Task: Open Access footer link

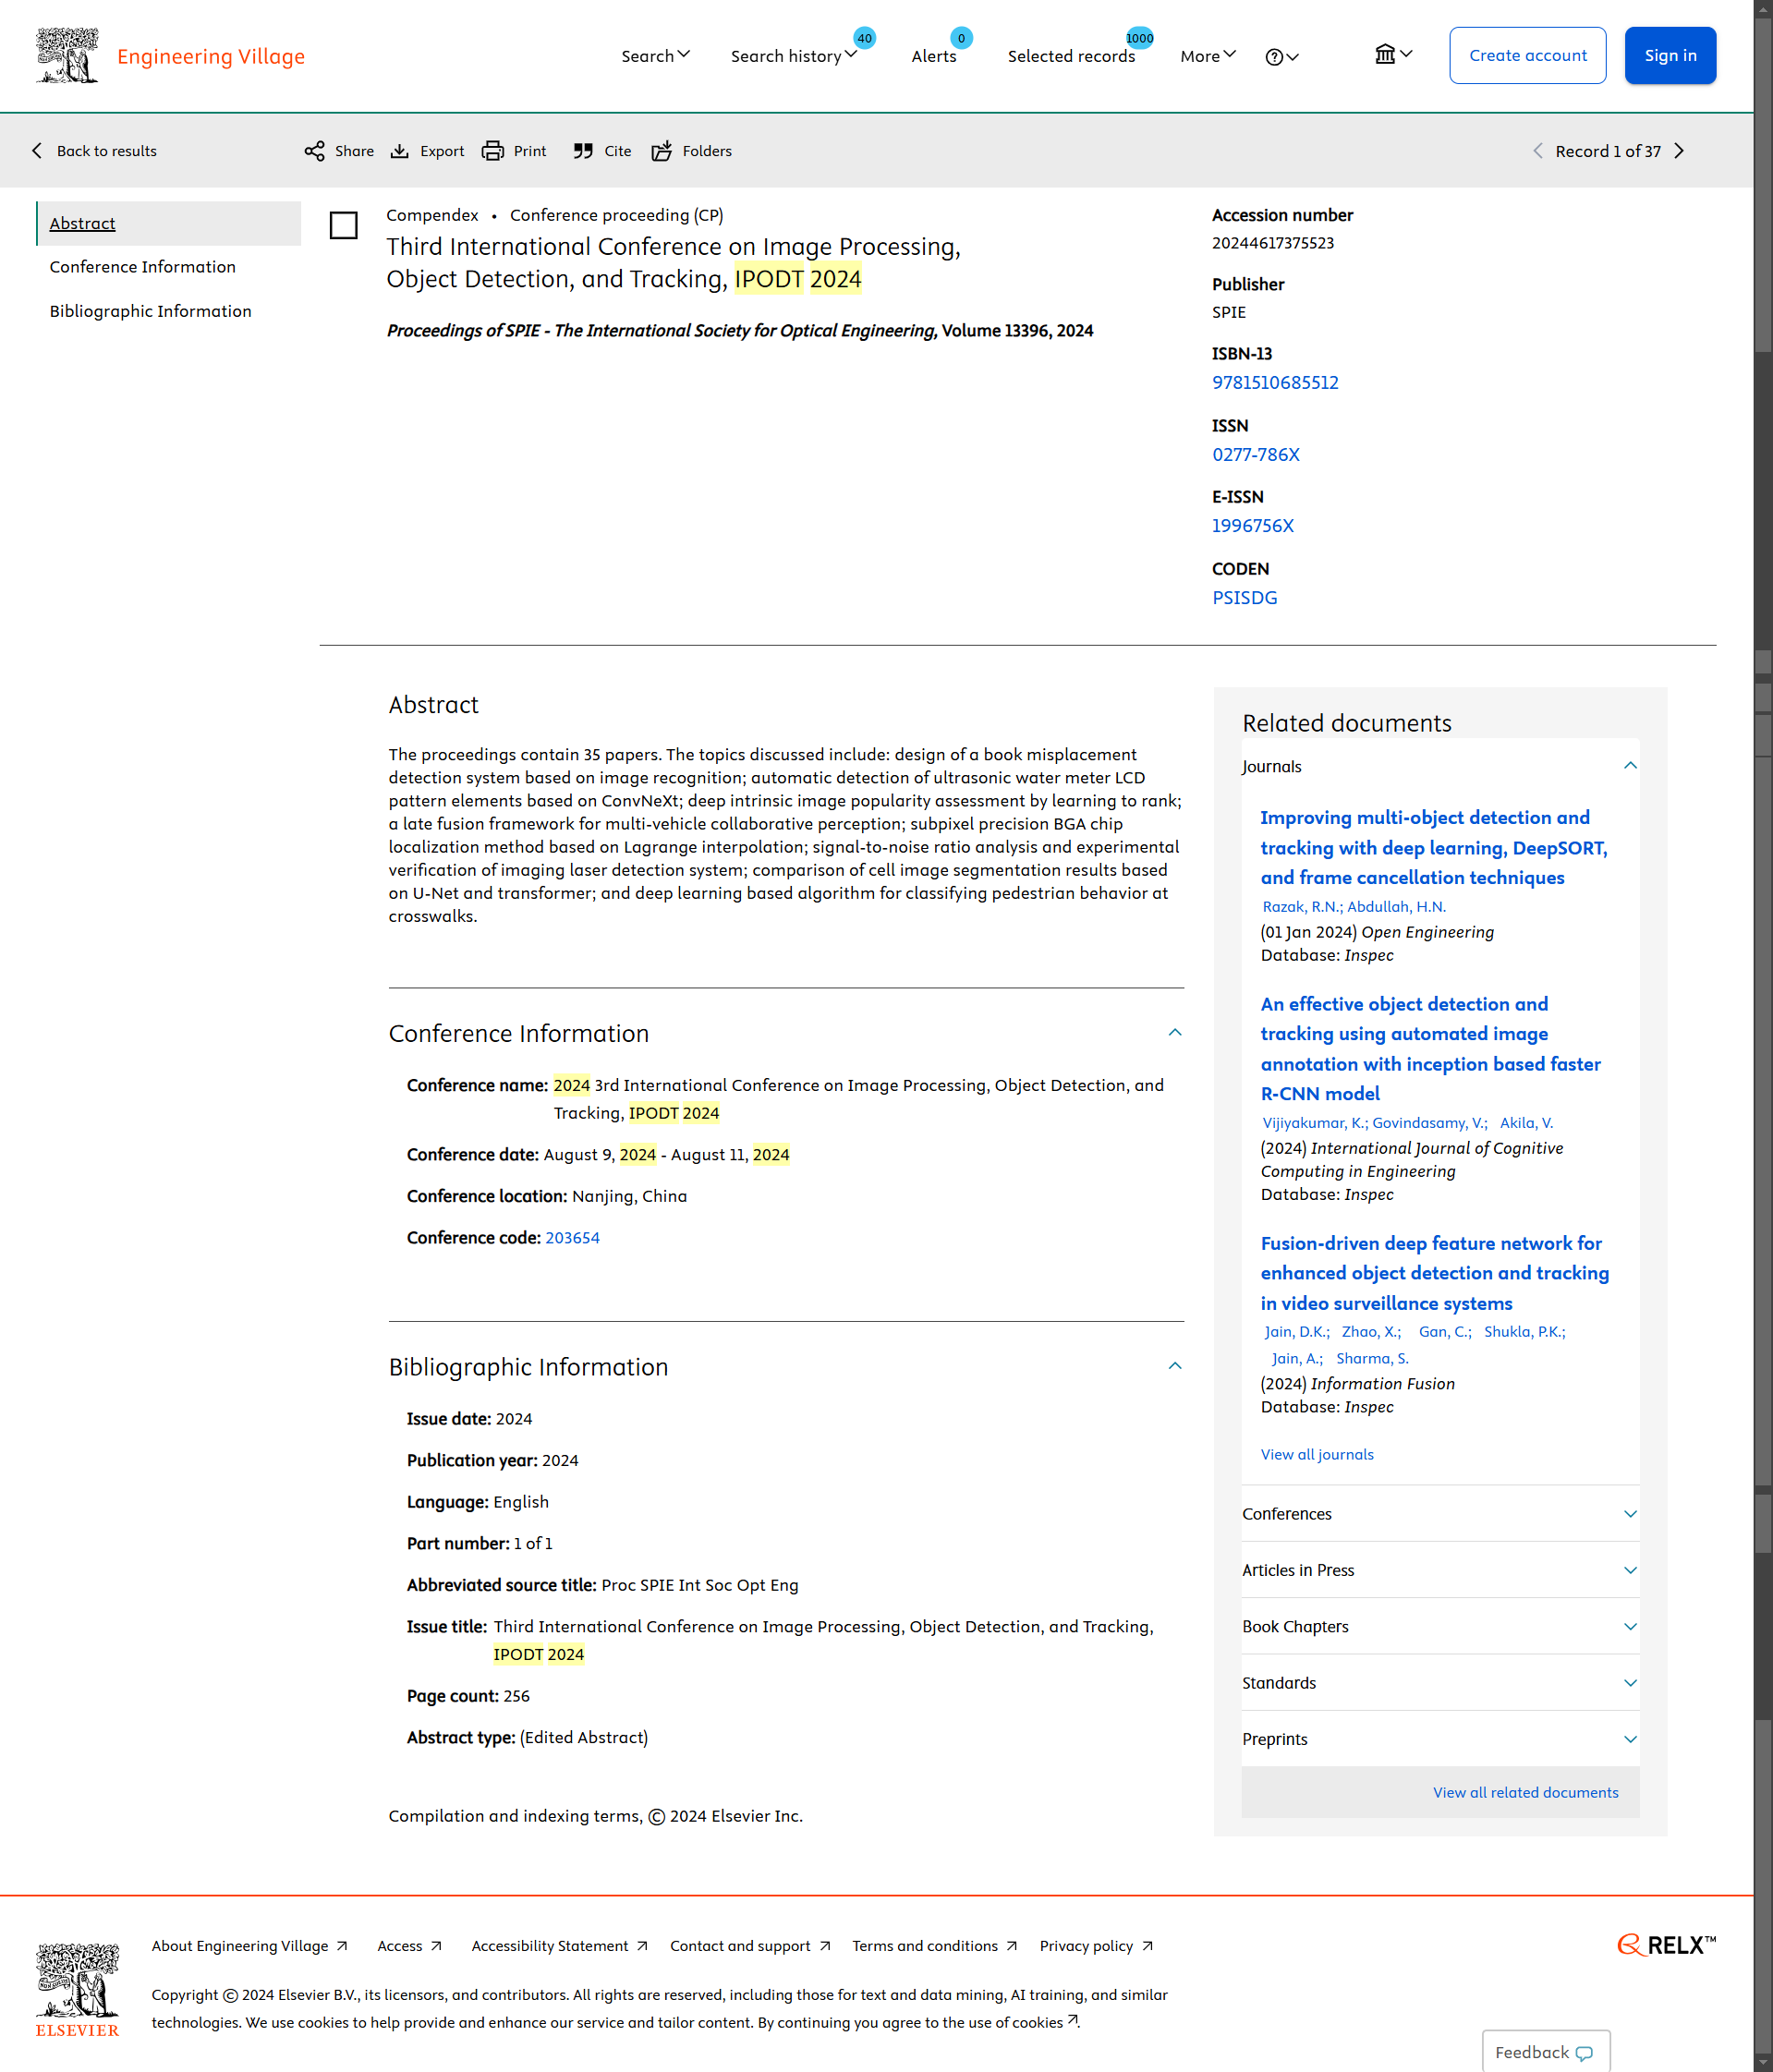Action: (409, 1946)
